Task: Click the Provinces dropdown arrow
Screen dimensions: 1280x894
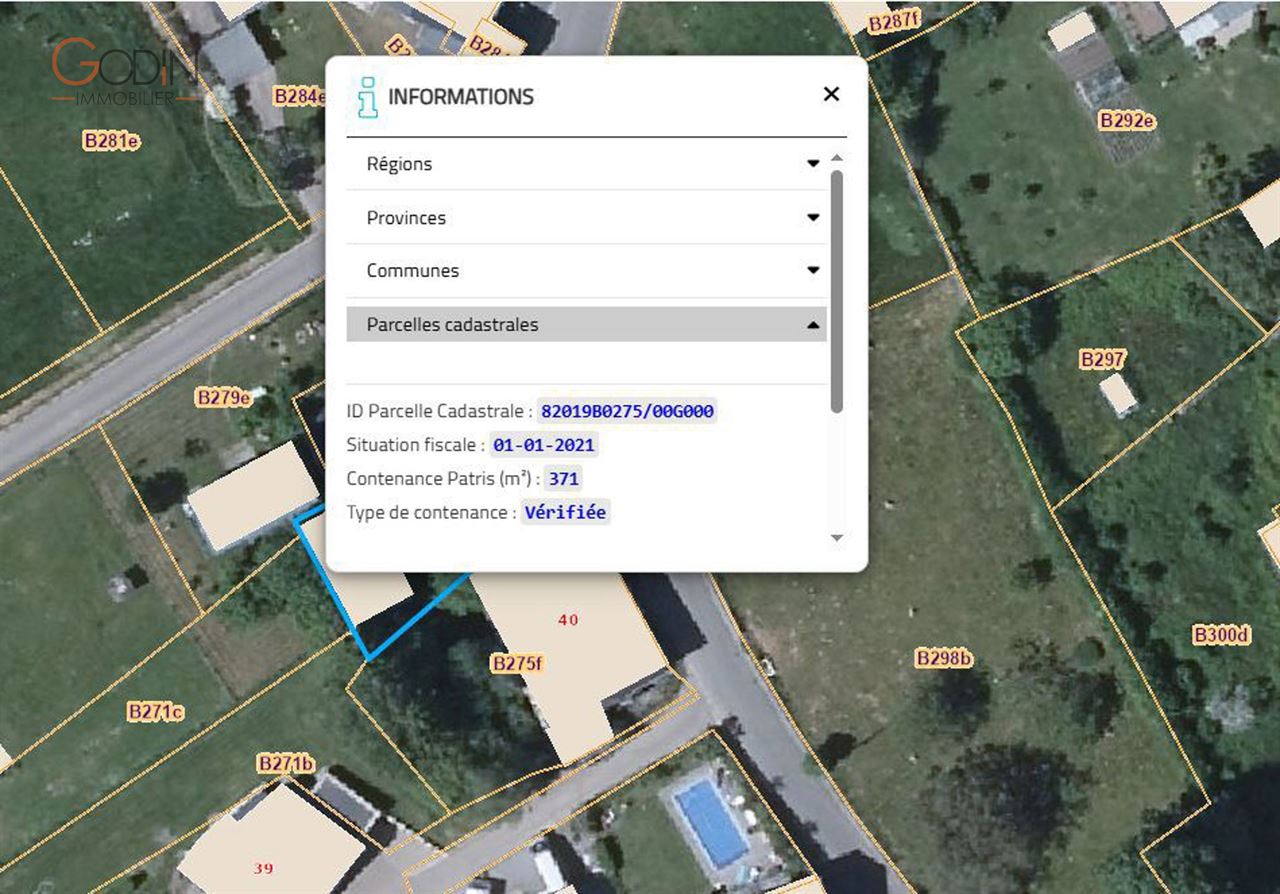Action: point(813,217)
